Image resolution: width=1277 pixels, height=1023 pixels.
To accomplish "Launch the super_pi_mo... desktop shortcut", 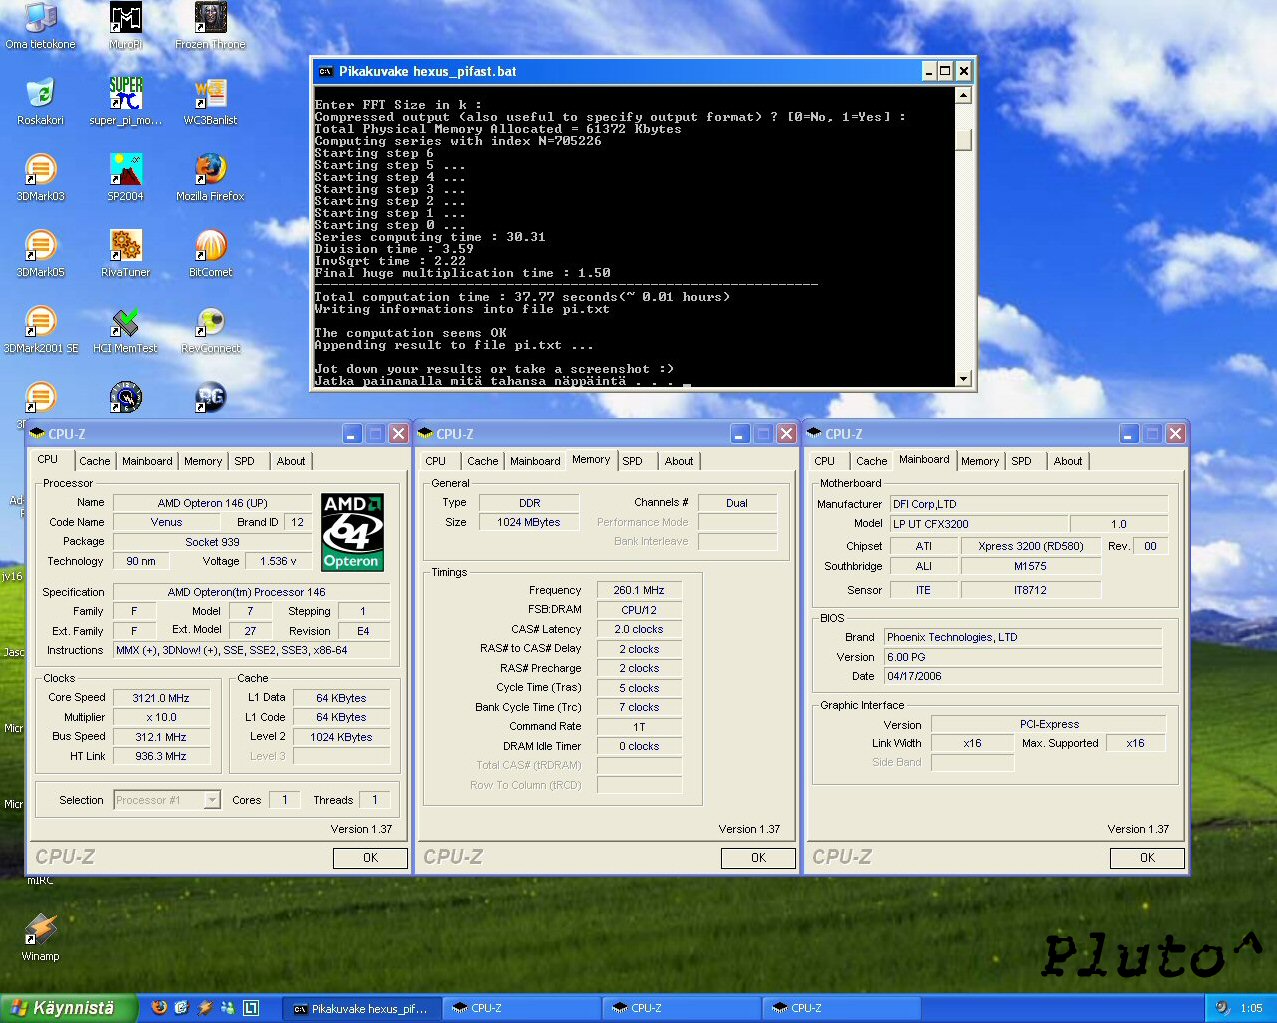I will 126,101.
